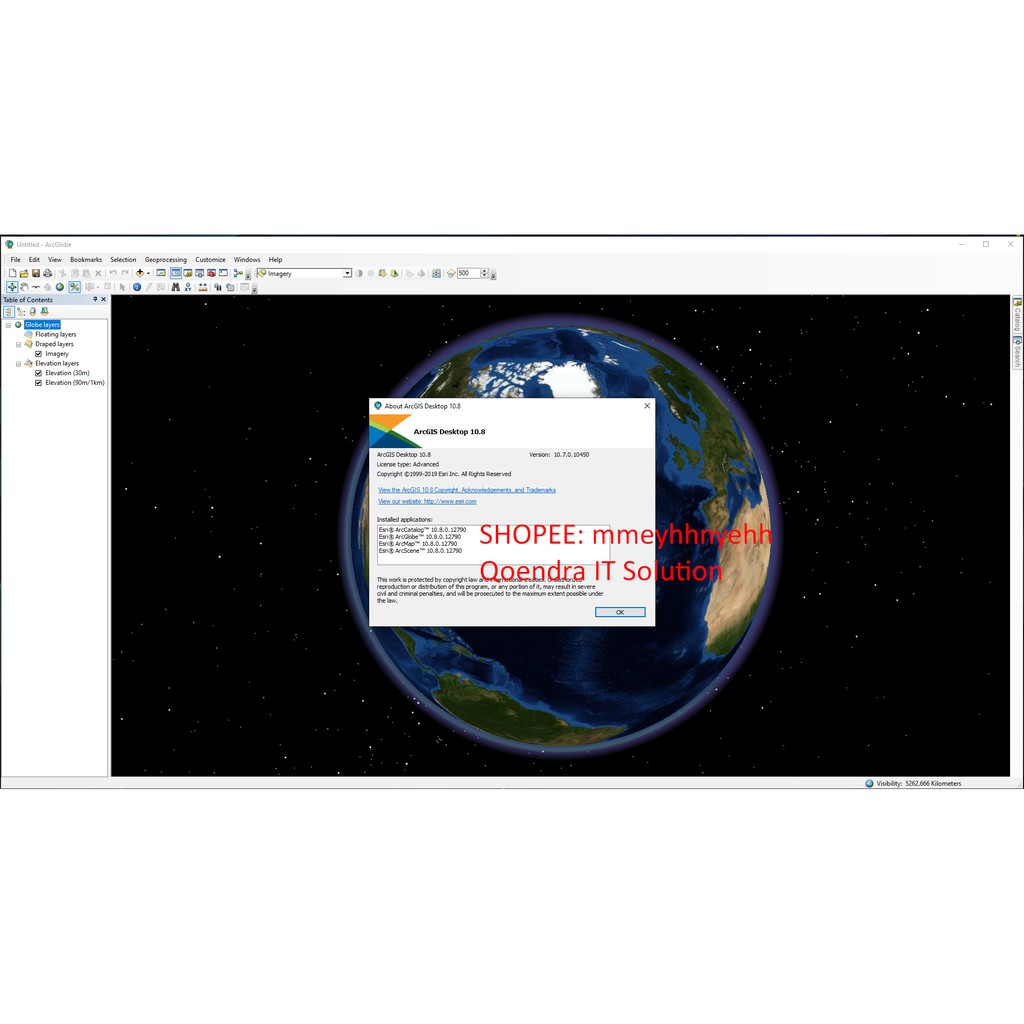Open the Customize menu
Viewport: 1024px width, 1024px height.
(x=210, y=259)
